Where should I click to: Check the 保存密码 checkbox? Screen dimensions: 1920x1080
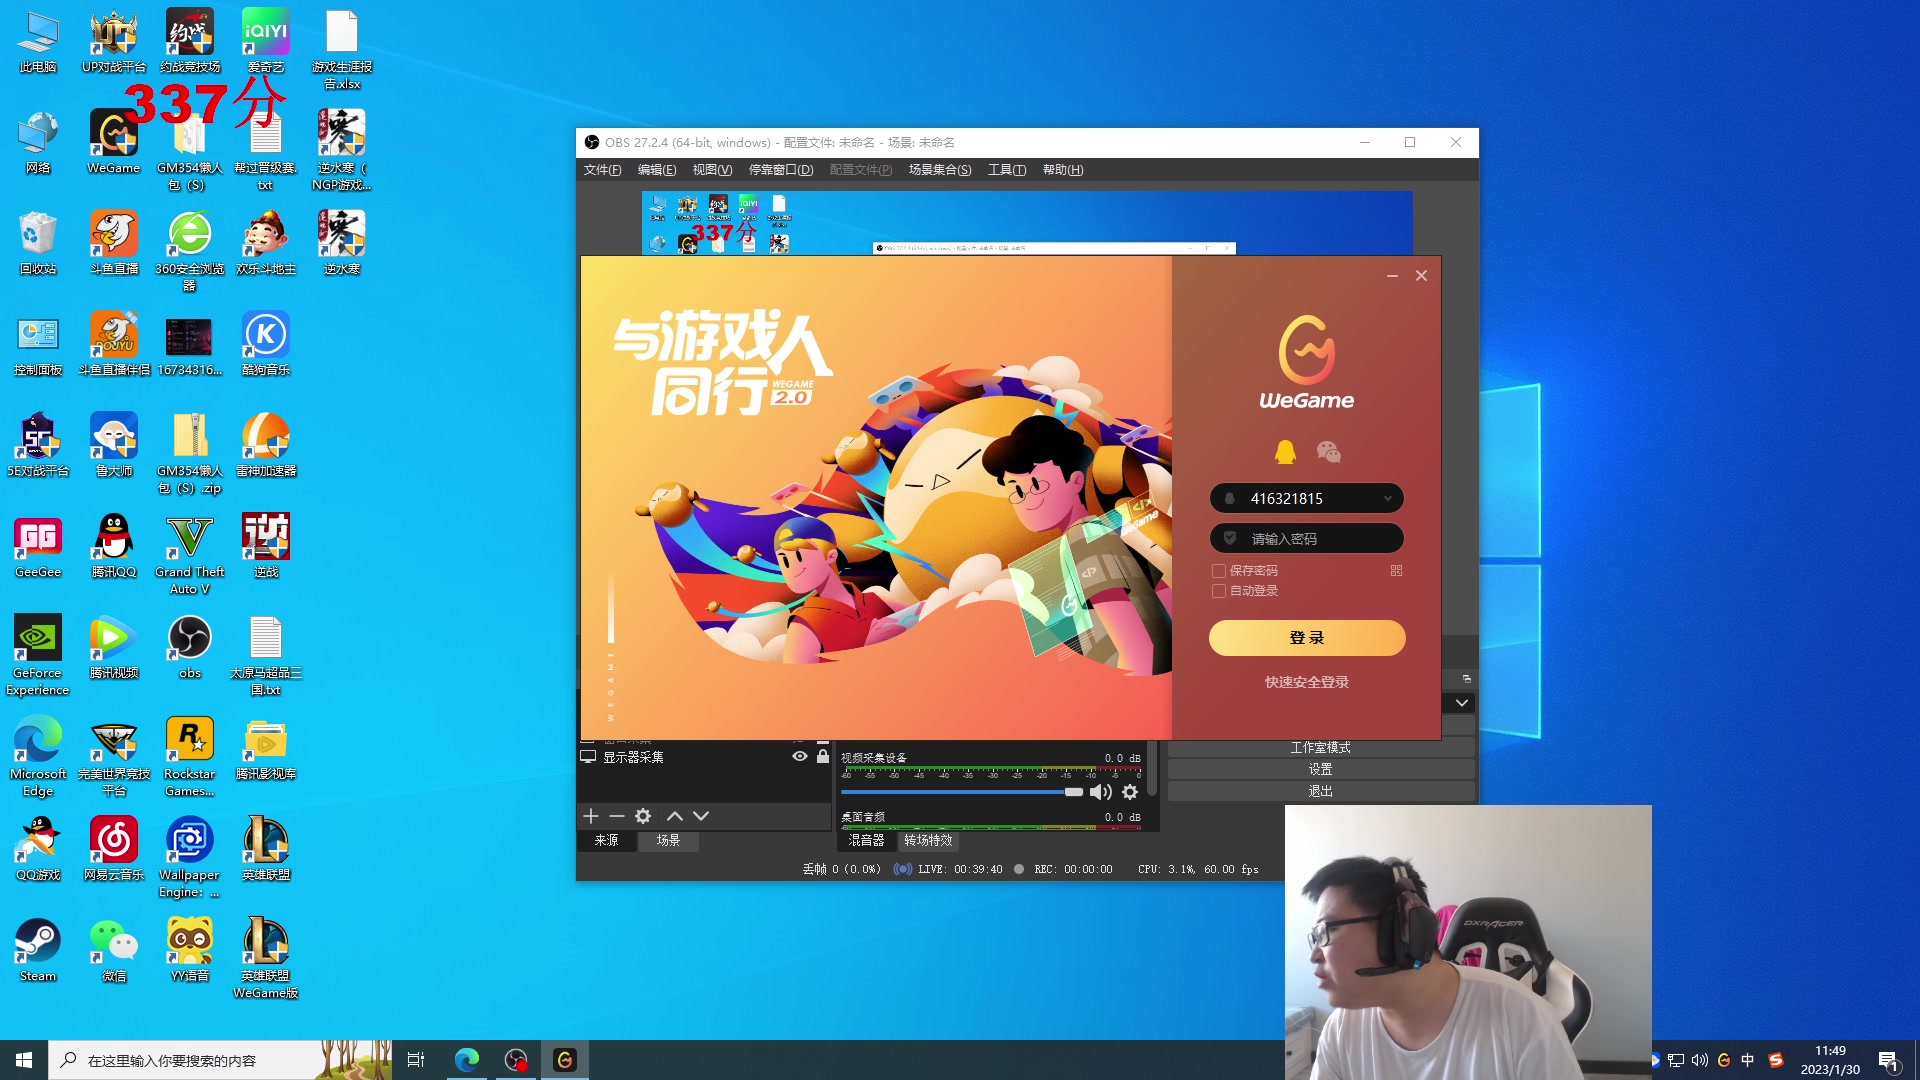pos(1219,571)
